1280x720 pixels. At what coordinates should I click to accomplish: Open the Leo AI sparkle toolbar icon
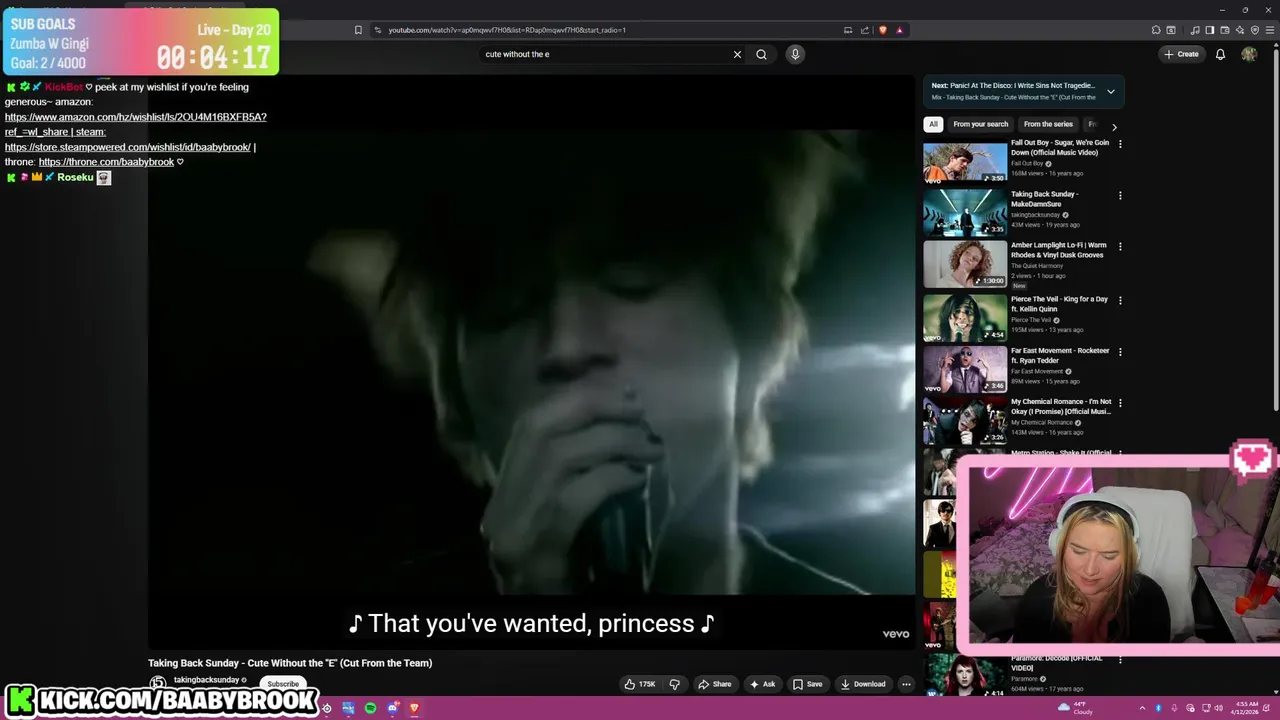pos(1240,30)
